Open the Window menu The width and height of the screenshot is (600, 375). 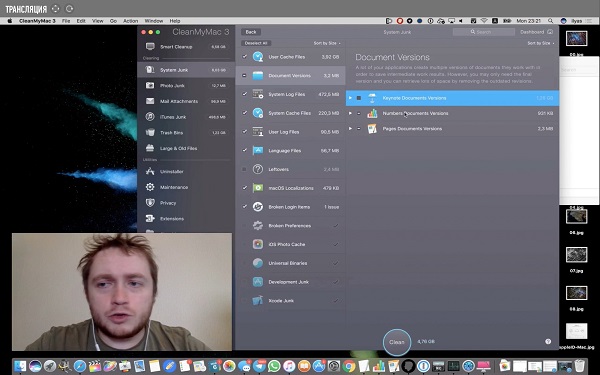coord(154,21)
